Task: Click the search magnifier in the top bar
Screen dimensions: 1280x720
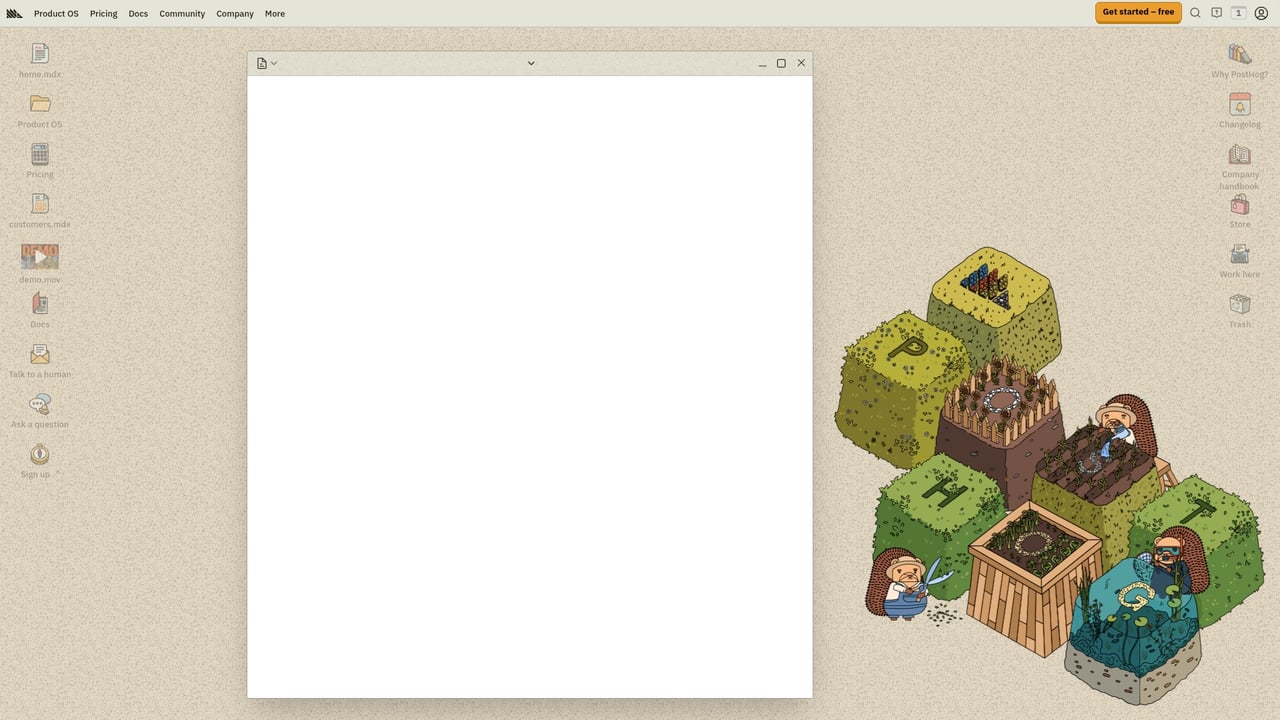Action: (1195, 13)
